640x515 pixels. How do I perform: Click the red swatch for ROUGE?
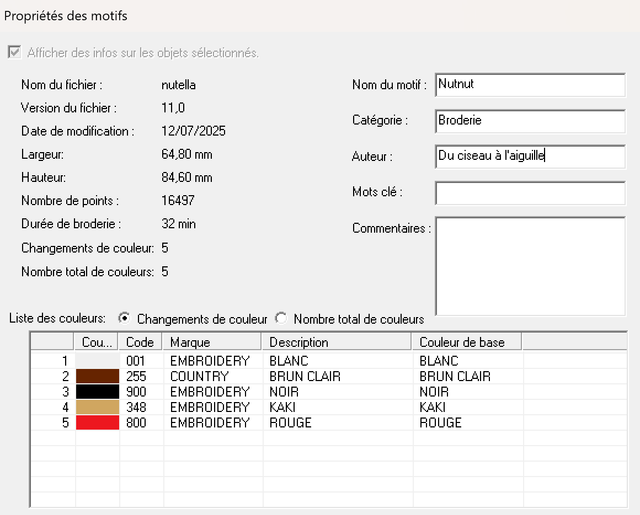click(98, 423)
